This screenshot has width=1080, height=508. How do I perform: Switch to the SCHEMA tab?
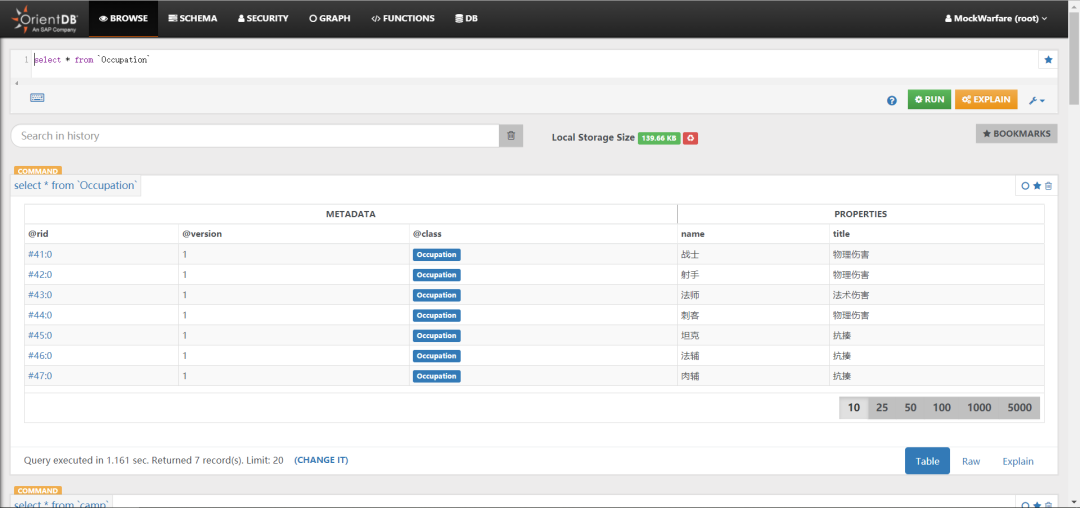(193, 19)
